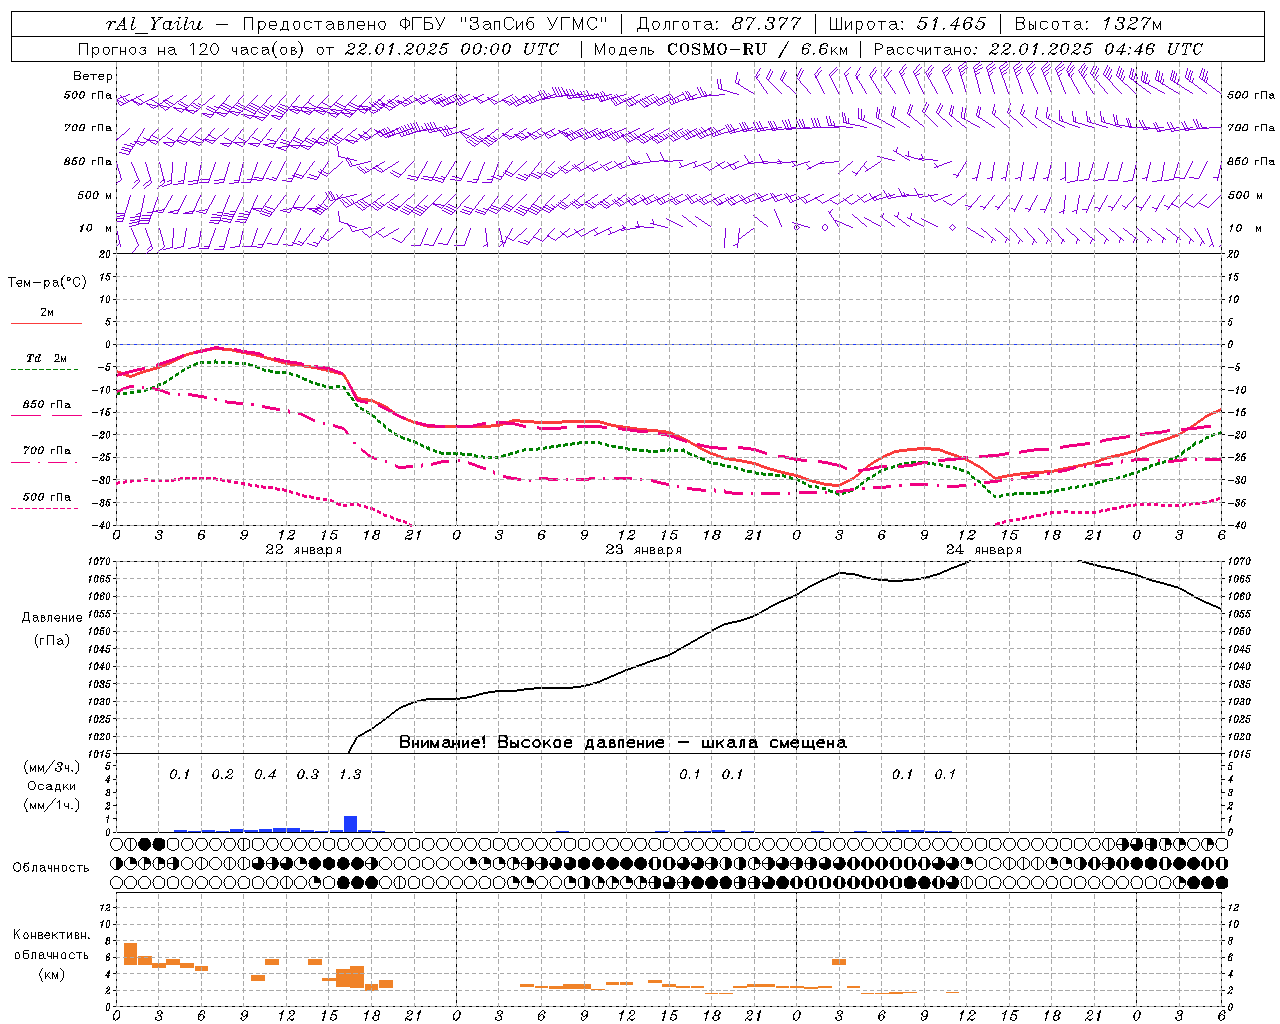This screenshot has height=1024, width=1280.
Task: Click the station name rAl_Yailu
Action: (153, 24)
